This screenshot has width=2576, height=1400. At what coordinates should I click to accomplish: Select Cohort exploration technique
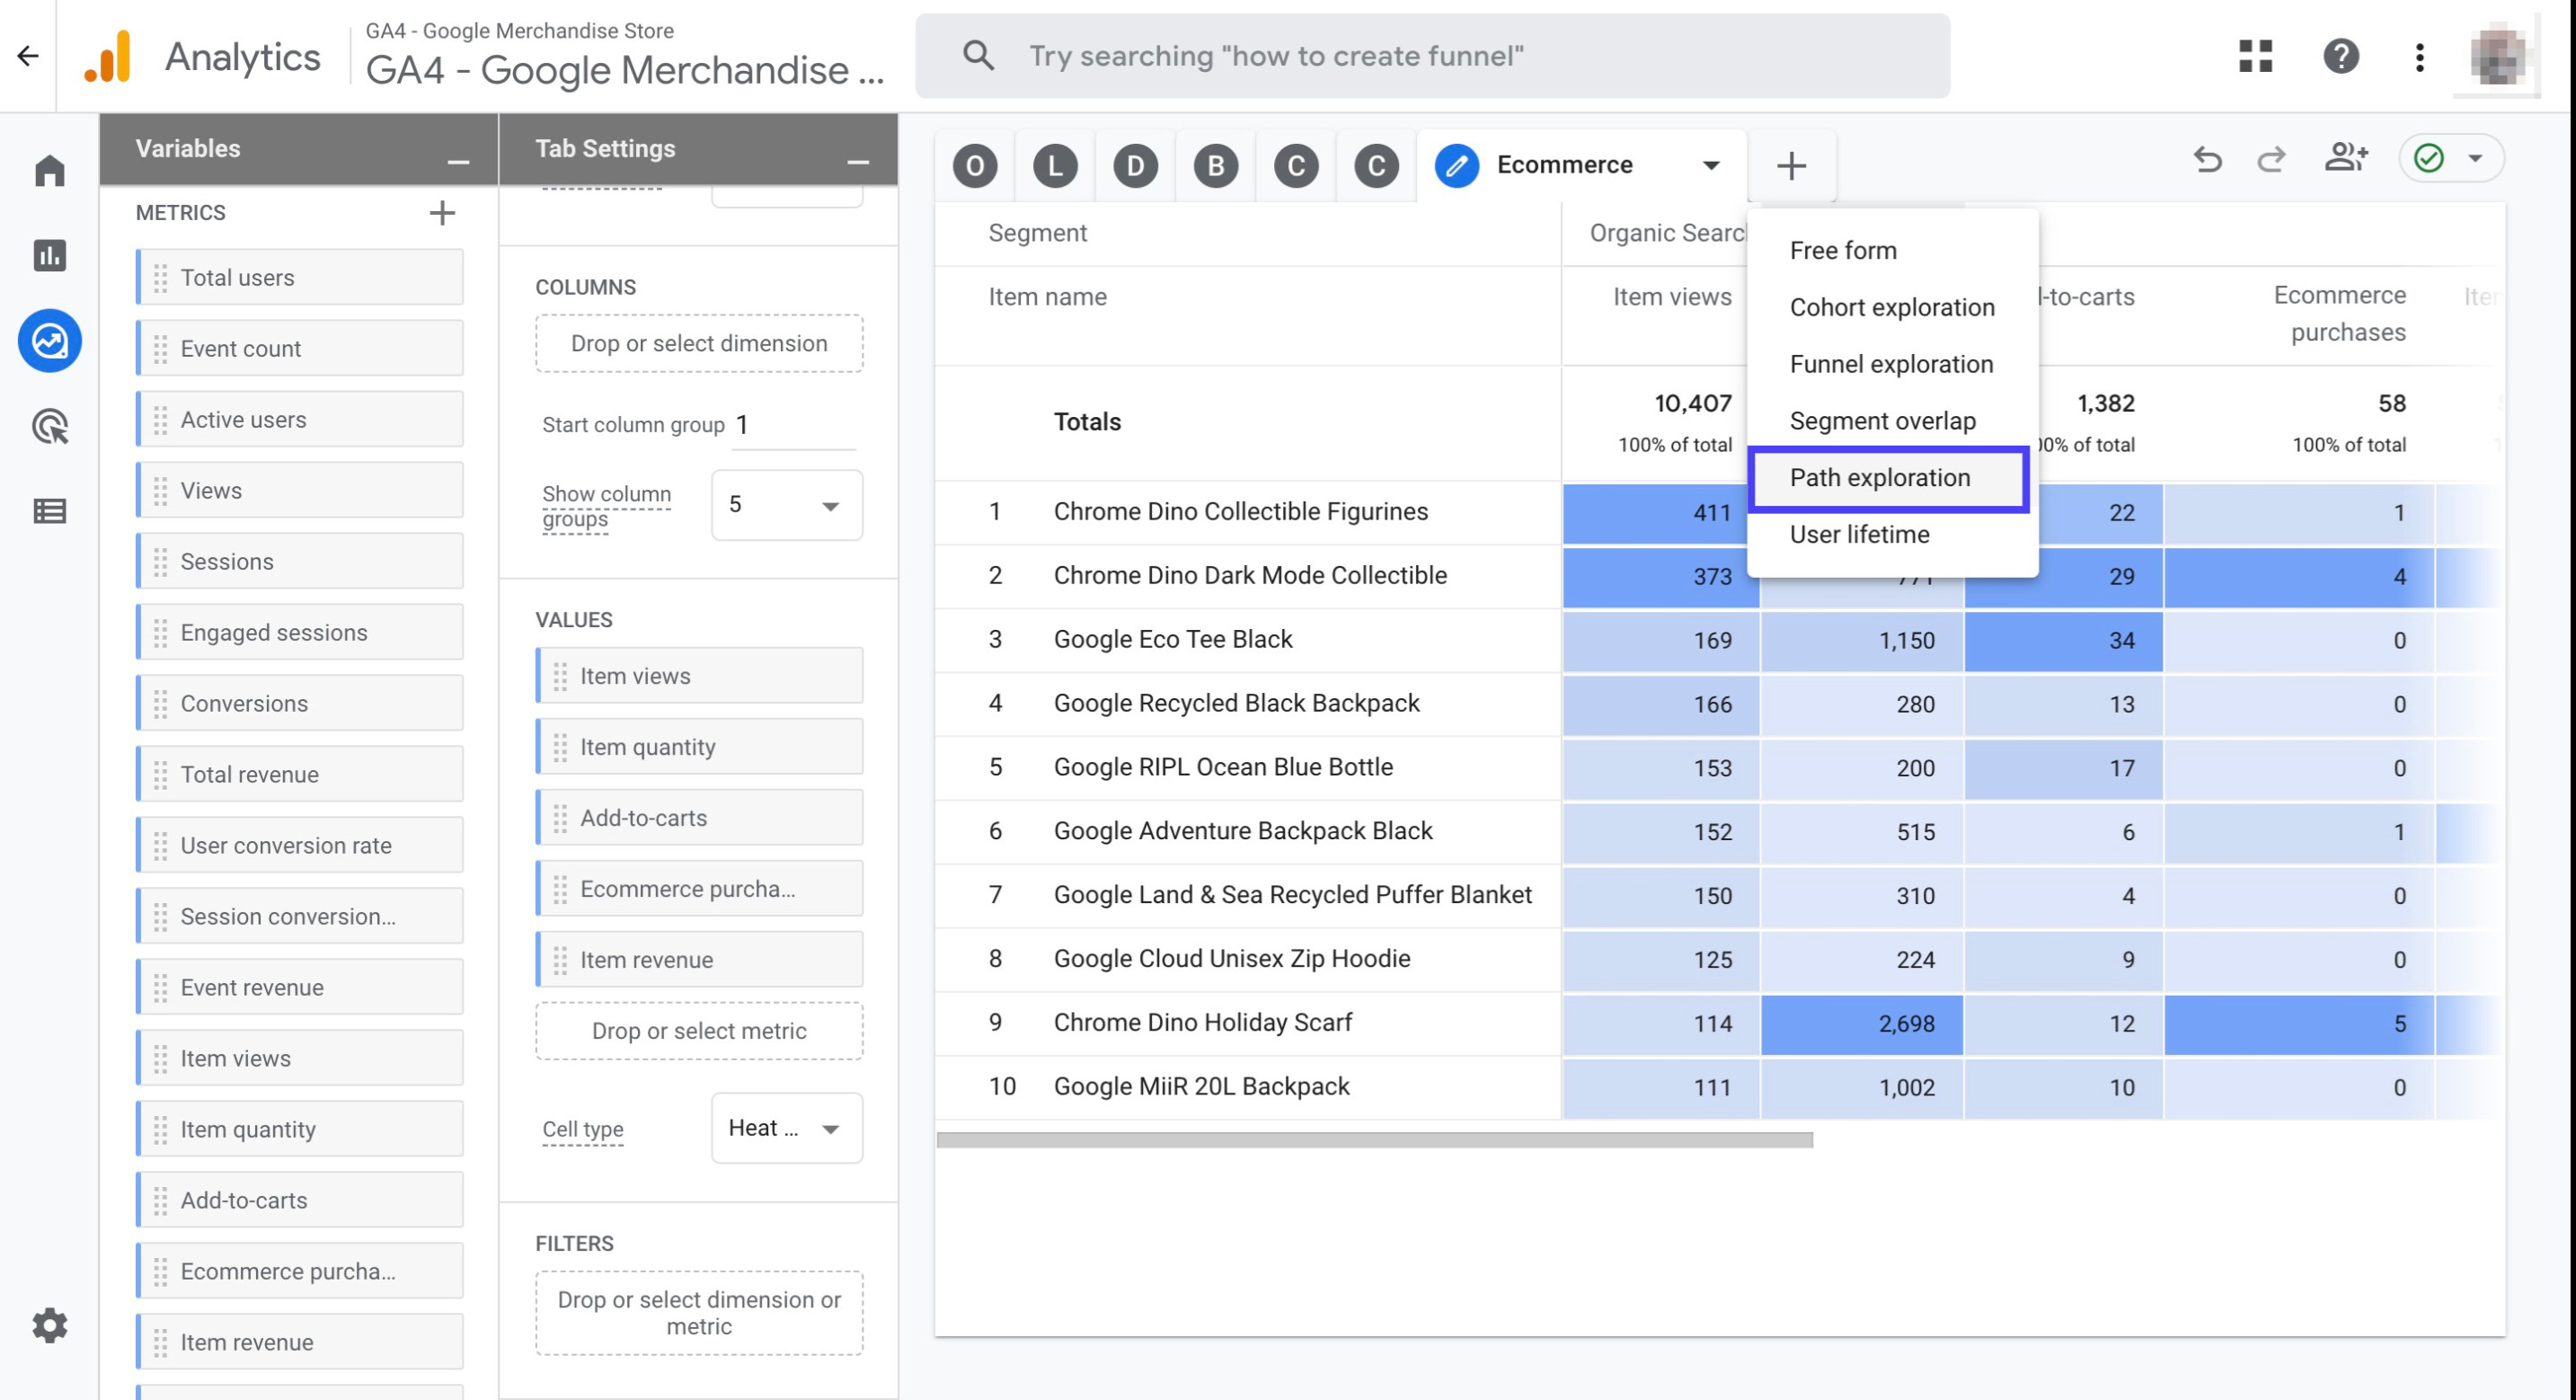click(1892, 307)
